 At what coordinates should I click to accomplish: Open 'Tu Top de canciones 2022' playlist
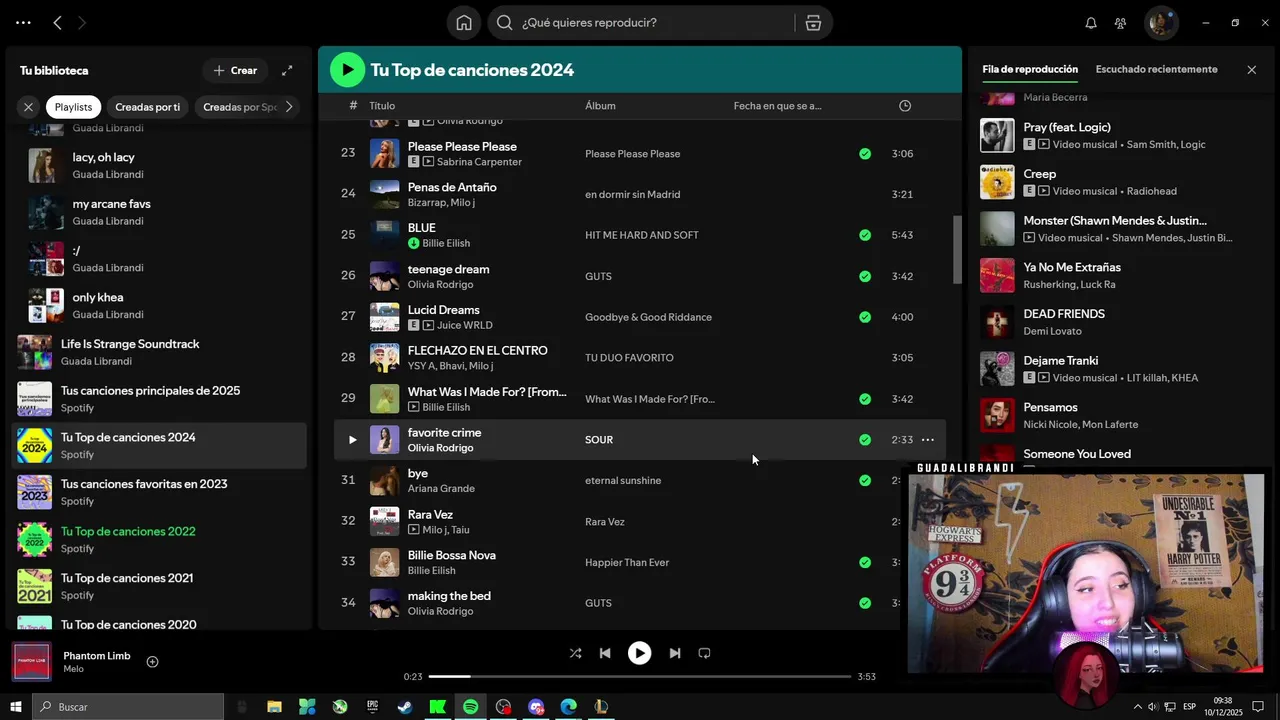click(160, 539)
